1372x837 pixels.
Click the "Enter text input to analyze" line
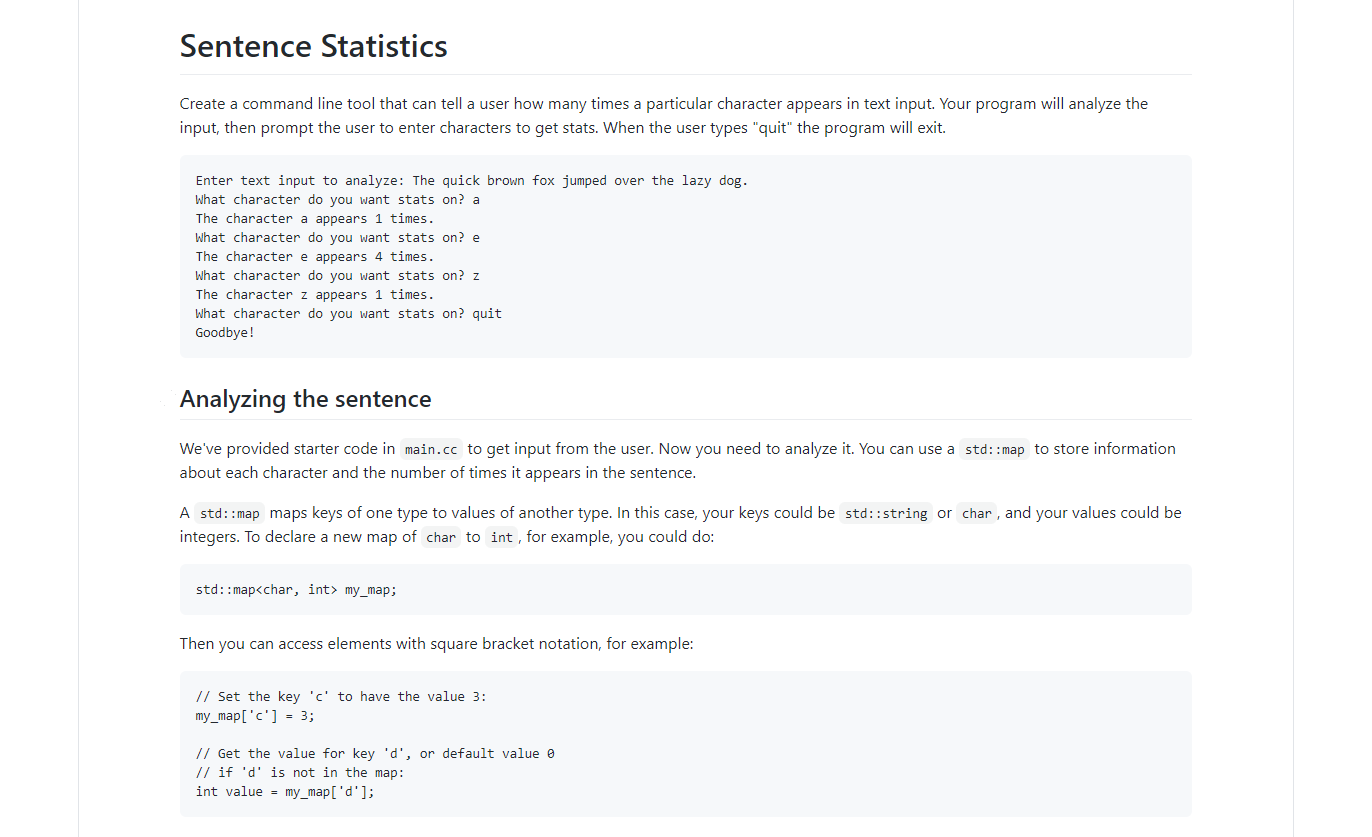471,181
